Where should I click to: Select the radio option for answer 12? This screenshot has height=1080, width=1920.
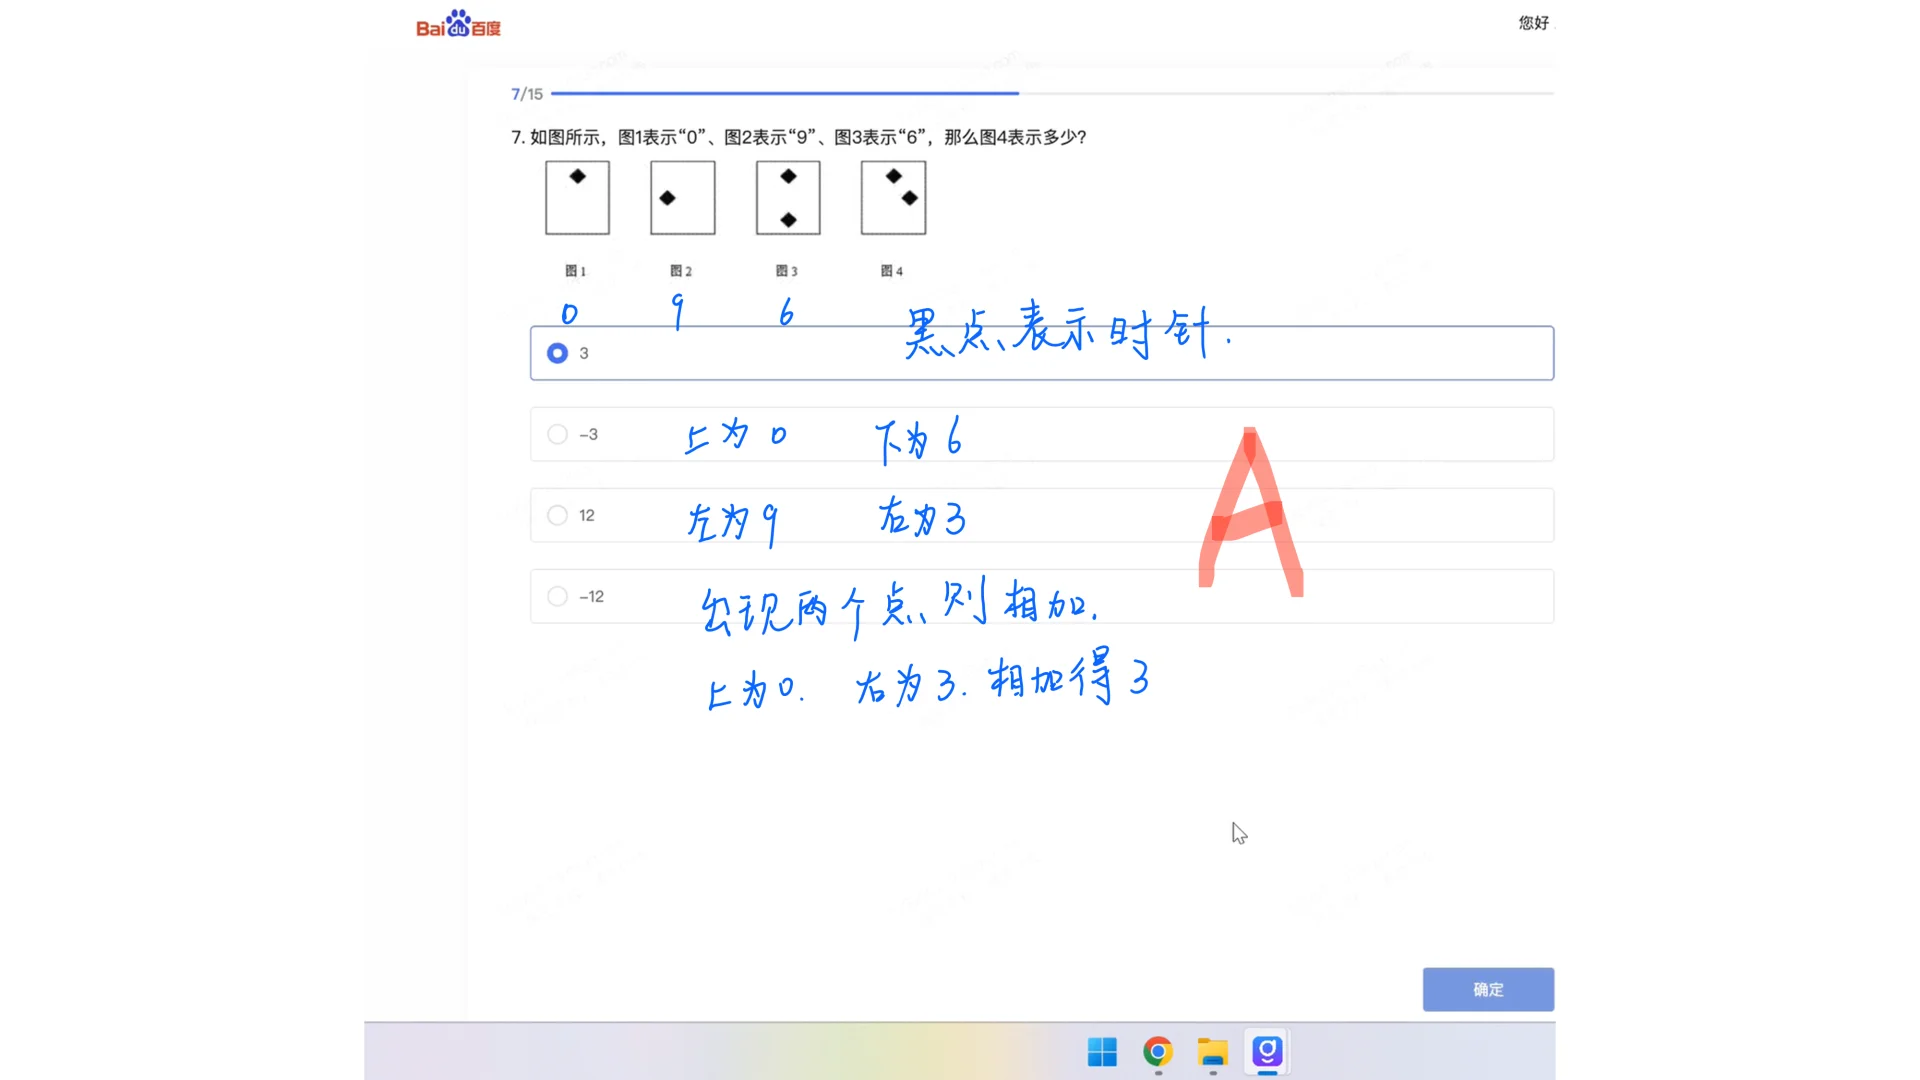pyautogui.click(x=557, y=515)
